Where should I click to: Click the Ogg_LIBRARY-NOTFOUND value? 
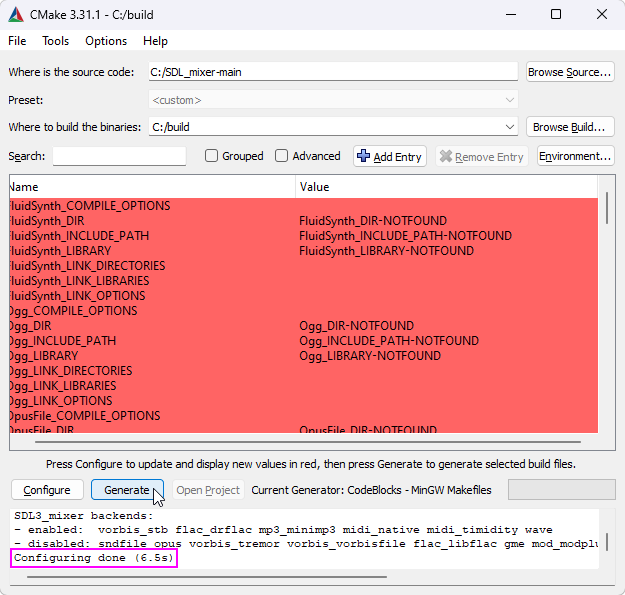click(370, 356)
